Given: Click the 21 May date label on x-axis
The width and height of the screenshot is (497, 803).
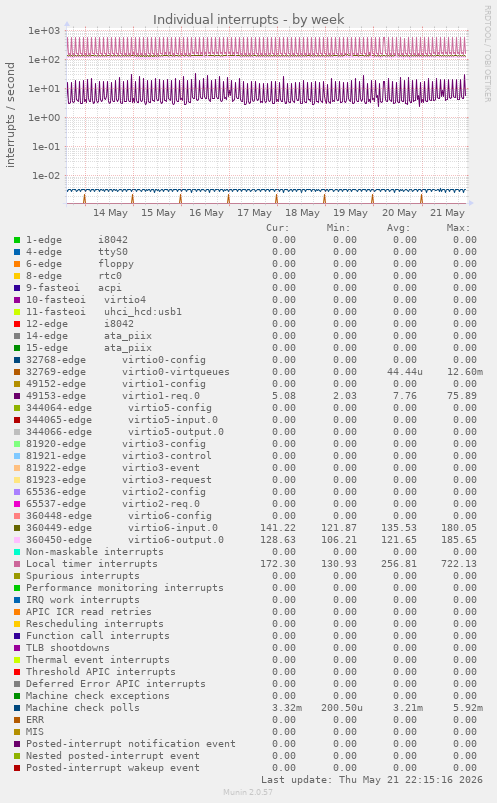Looking at the screenshot, I should coord(447,213).
